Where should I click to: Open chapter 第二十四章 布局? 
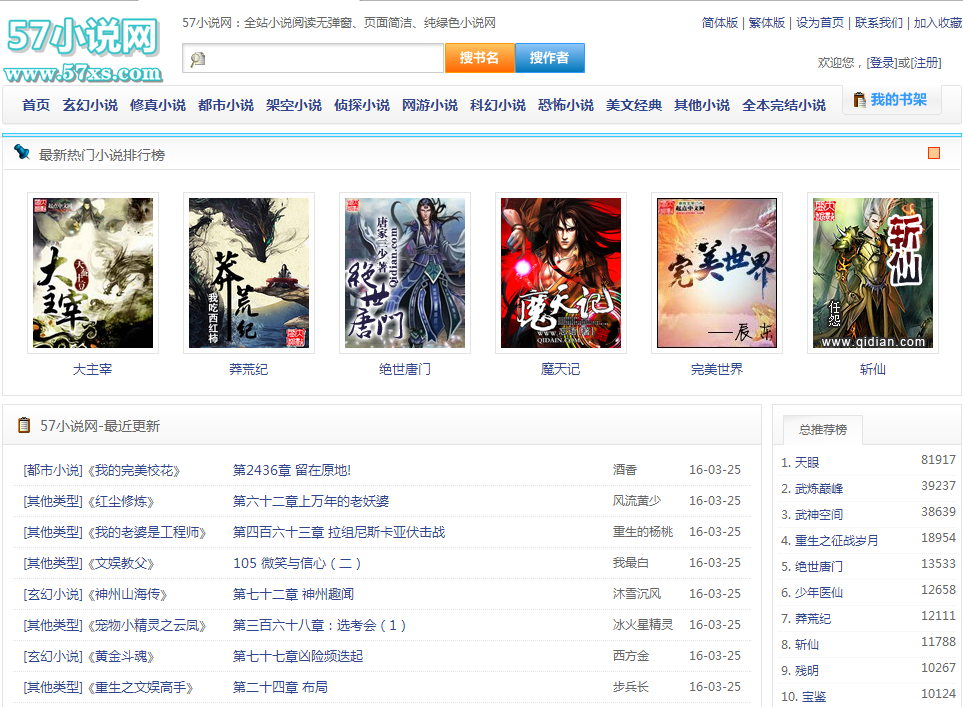pos(280,687)
